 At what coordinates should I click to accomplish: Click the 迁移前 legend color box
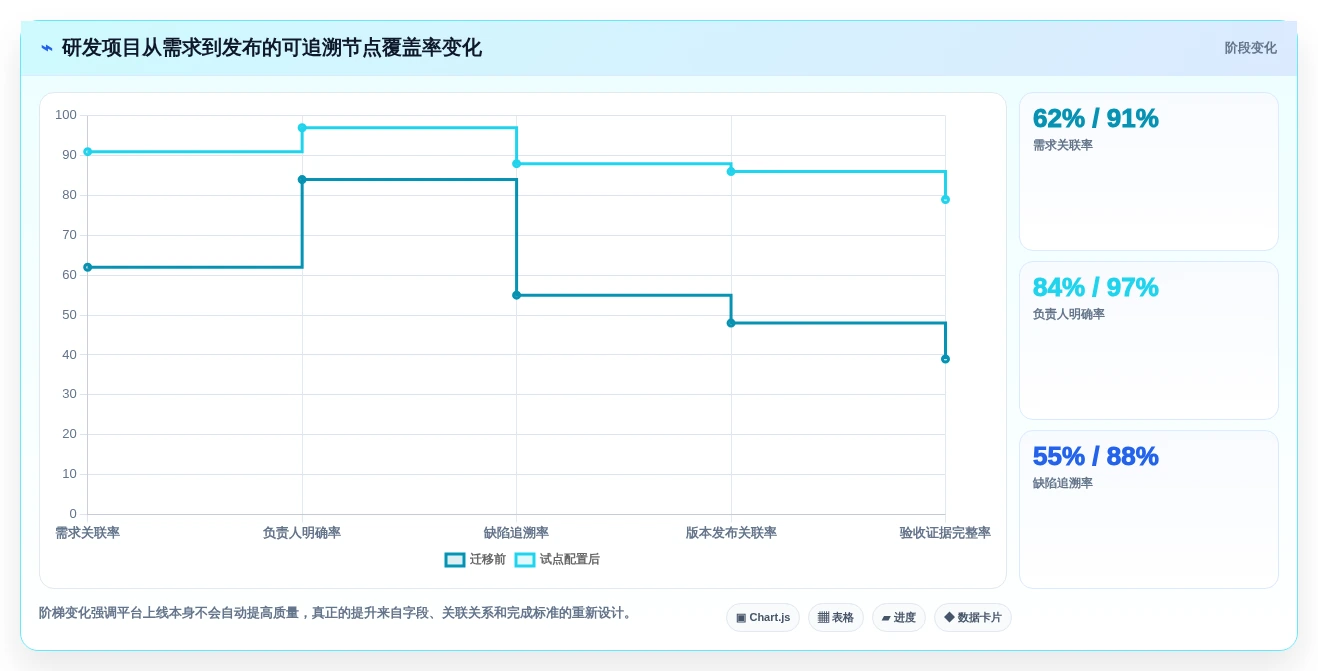click(x=455, y=560)
